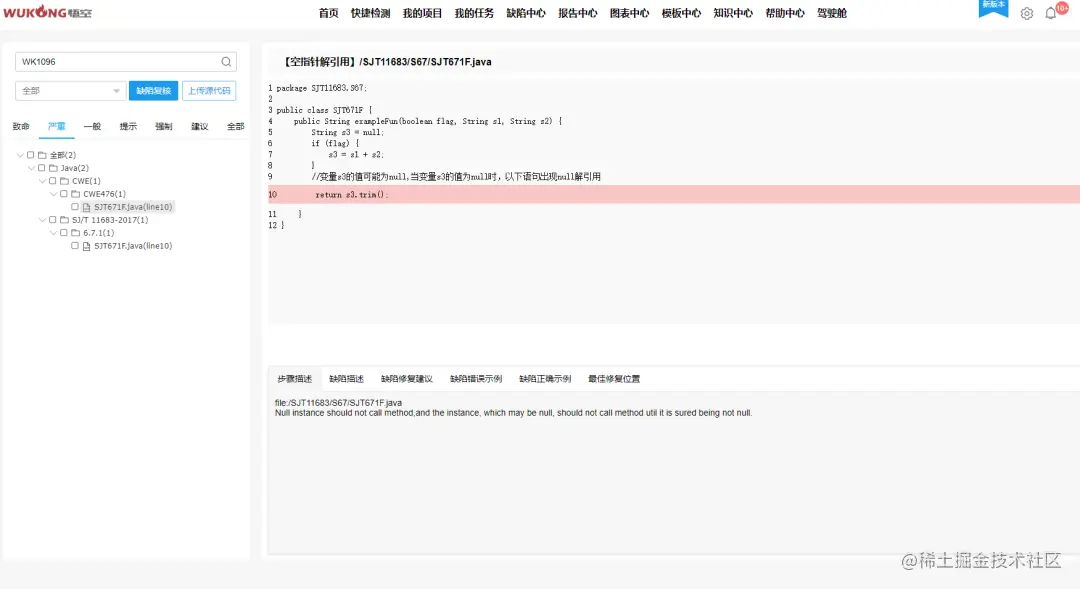
Task: Click the search magnifier icon in WK1096 field
Action: (x=226, y=62)
